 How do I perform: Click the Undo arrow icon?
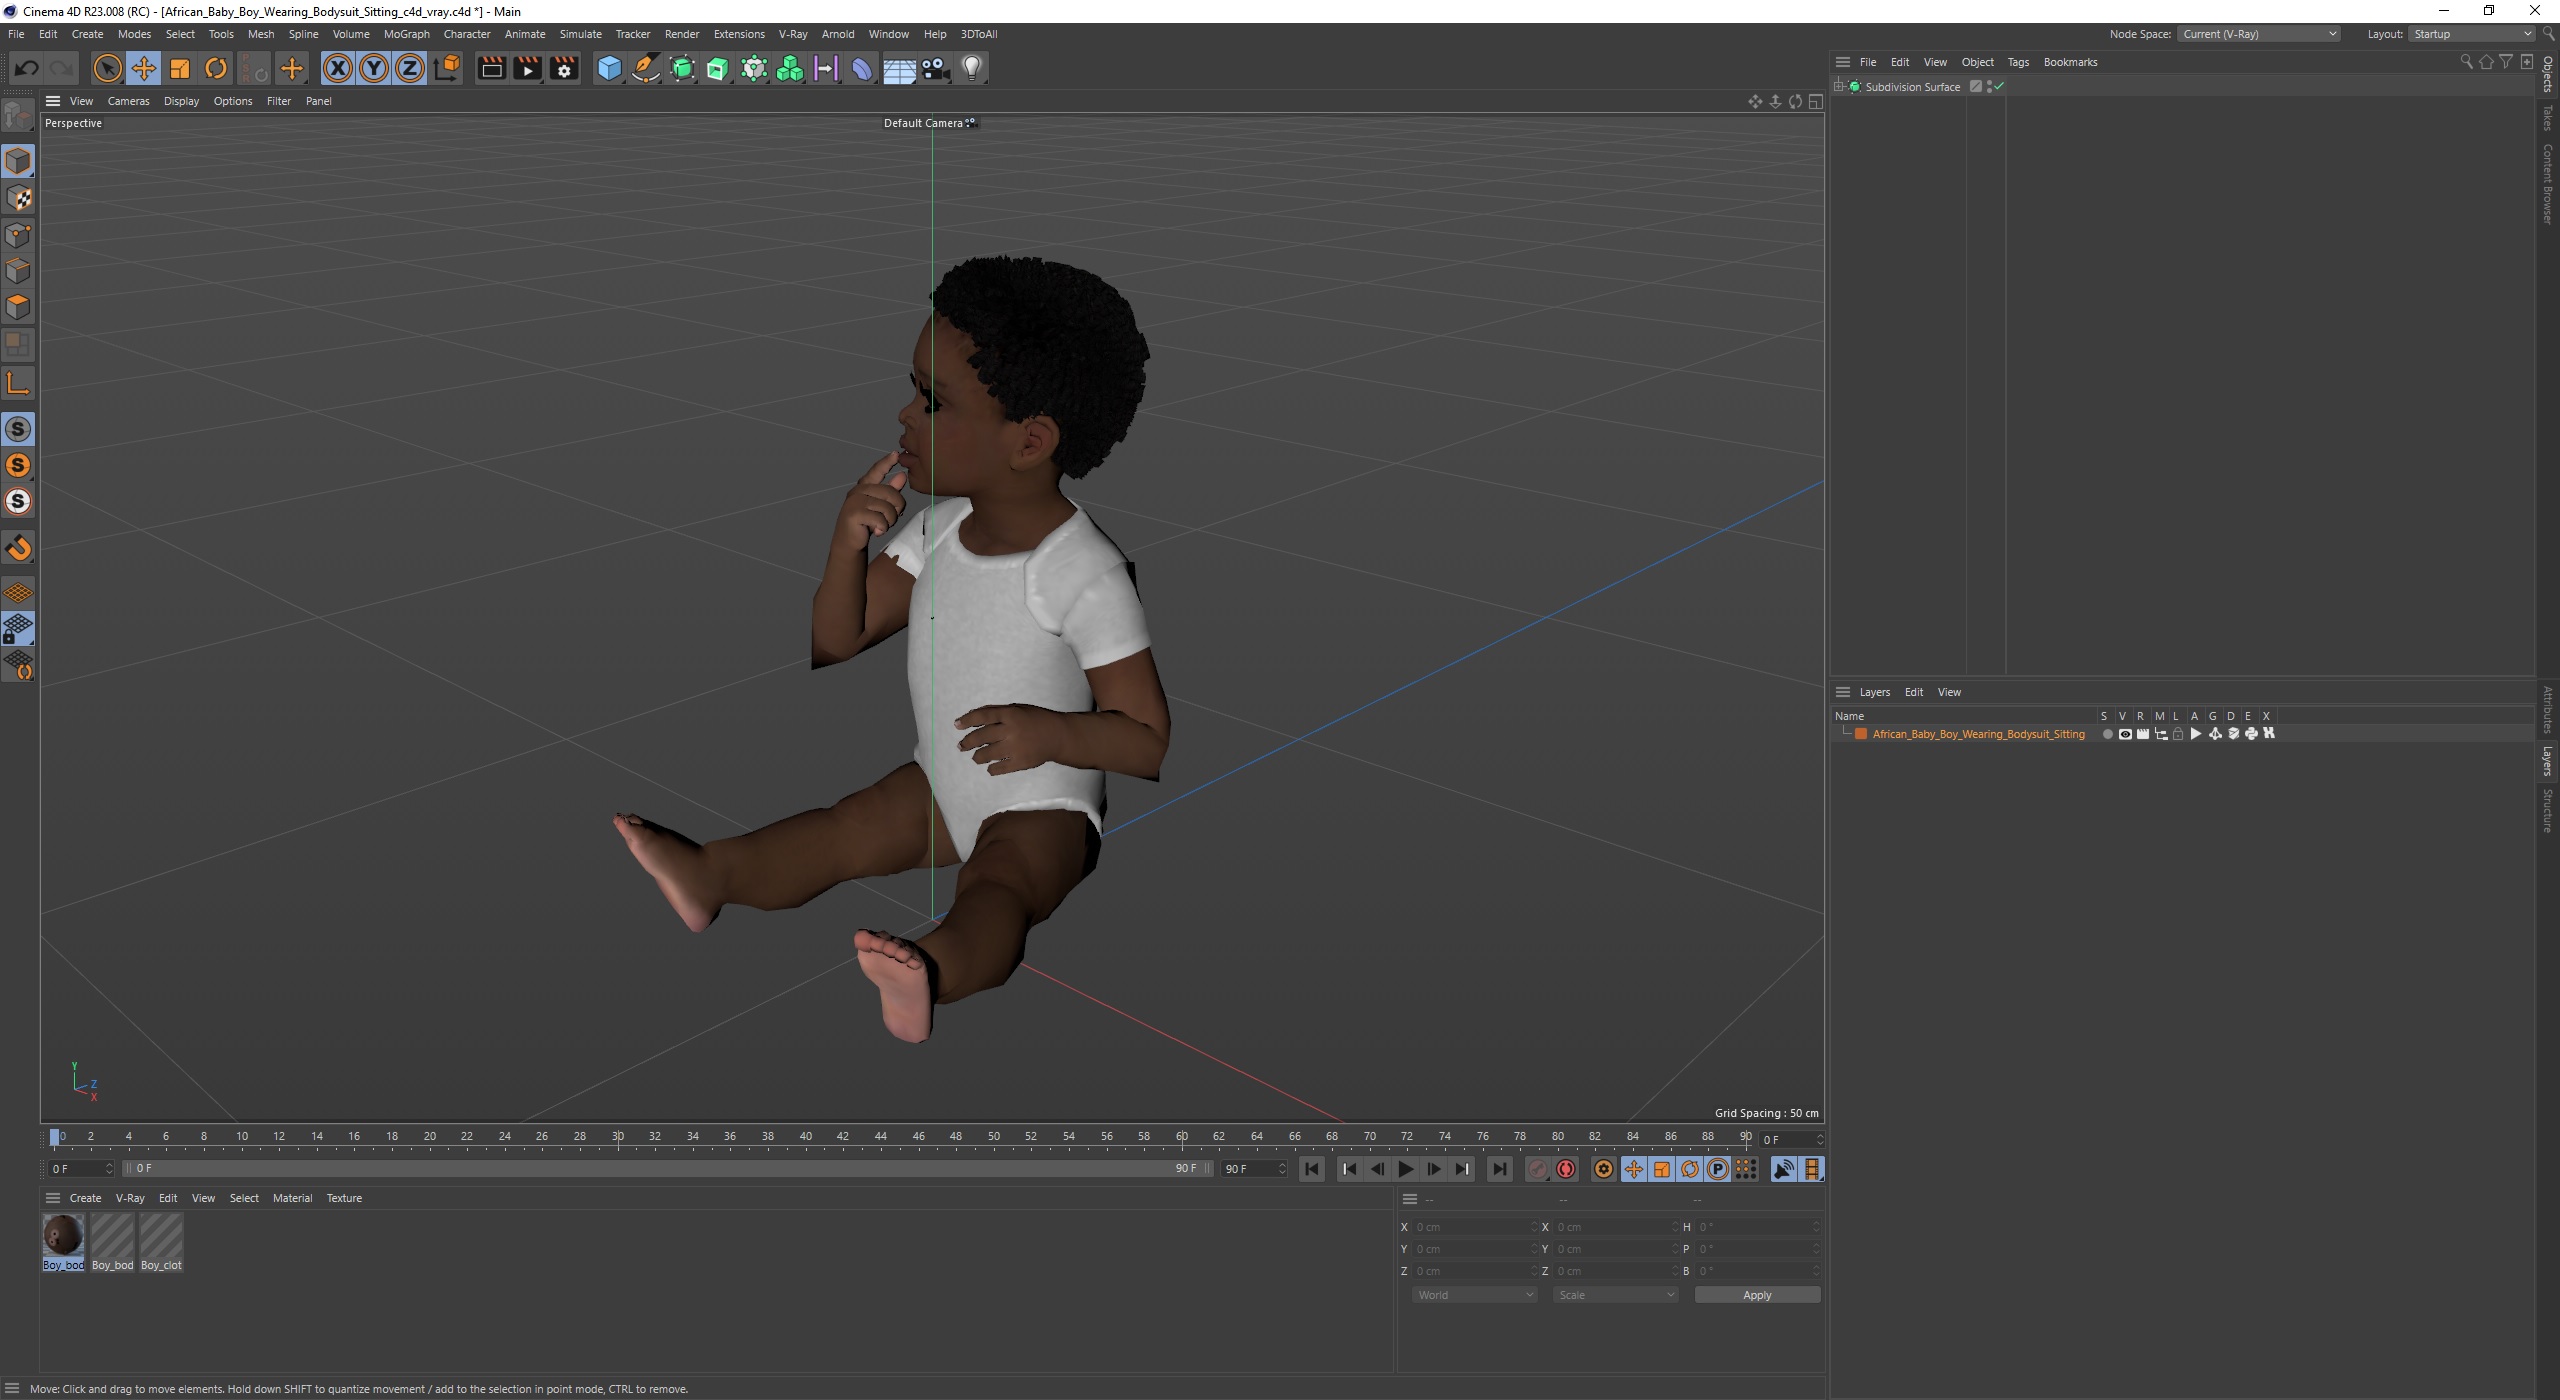point(27,68)
